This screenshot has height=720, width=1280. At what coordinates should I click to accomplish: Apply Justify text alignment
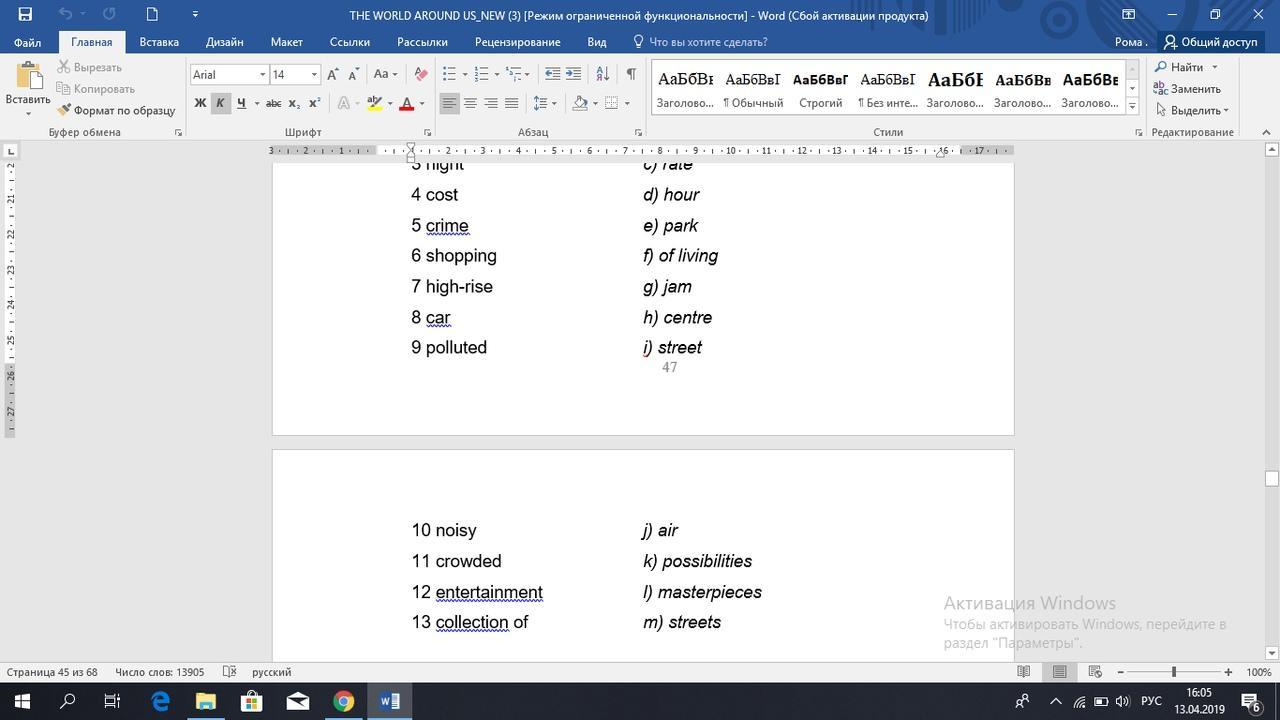pos(512,103)
